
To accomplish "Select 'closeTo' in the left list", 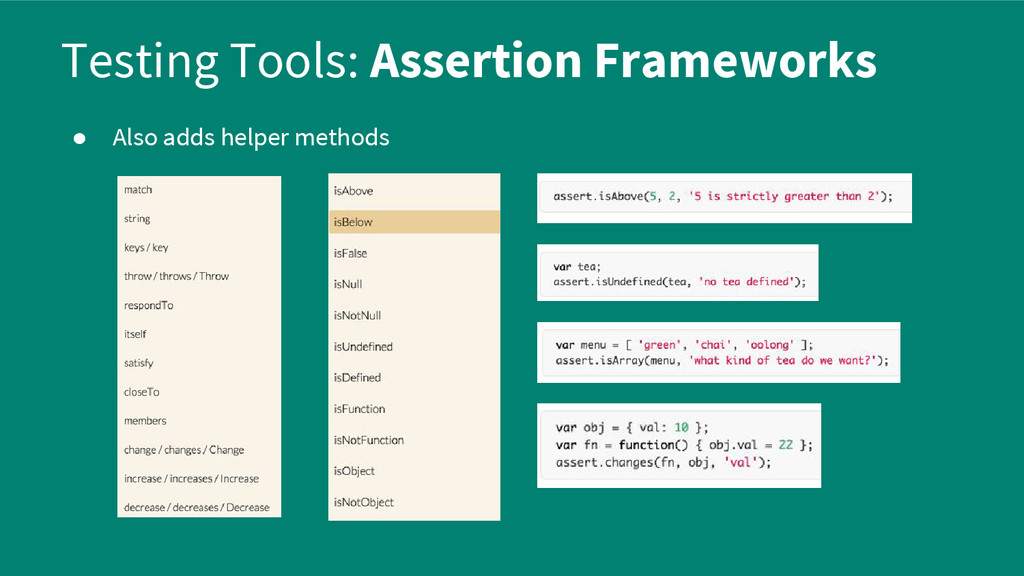I will coord(142,392).
